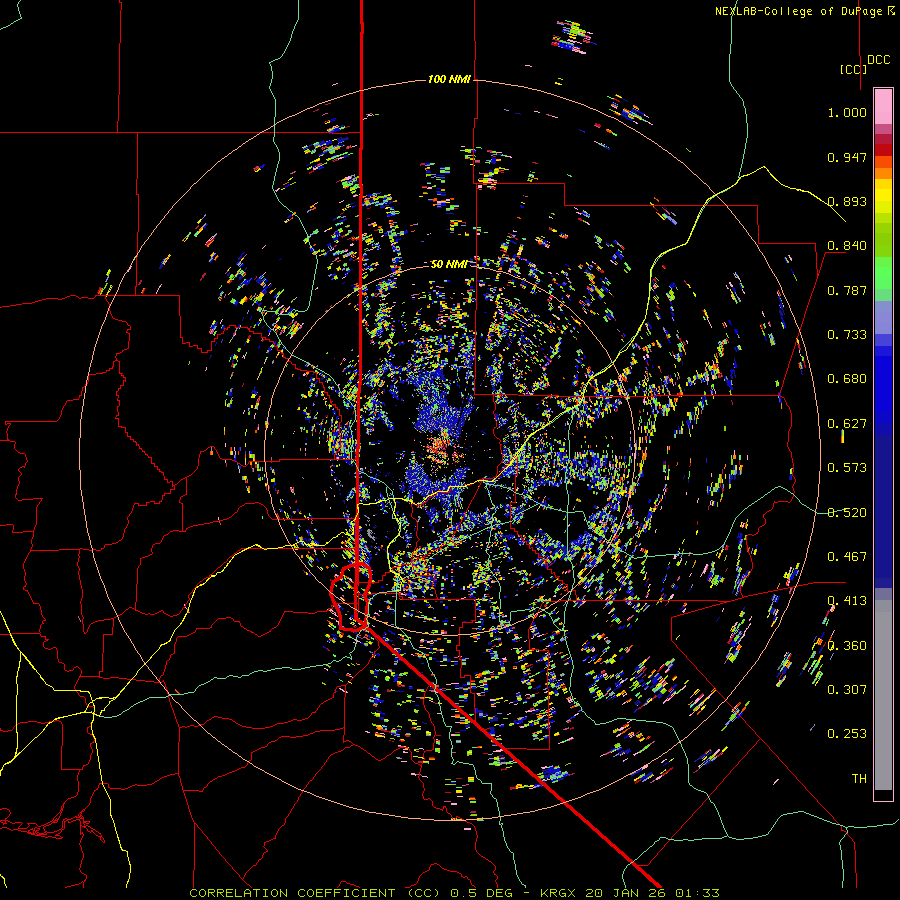
Task: Pick the lavender segment of the color bar
Action: 883,318
